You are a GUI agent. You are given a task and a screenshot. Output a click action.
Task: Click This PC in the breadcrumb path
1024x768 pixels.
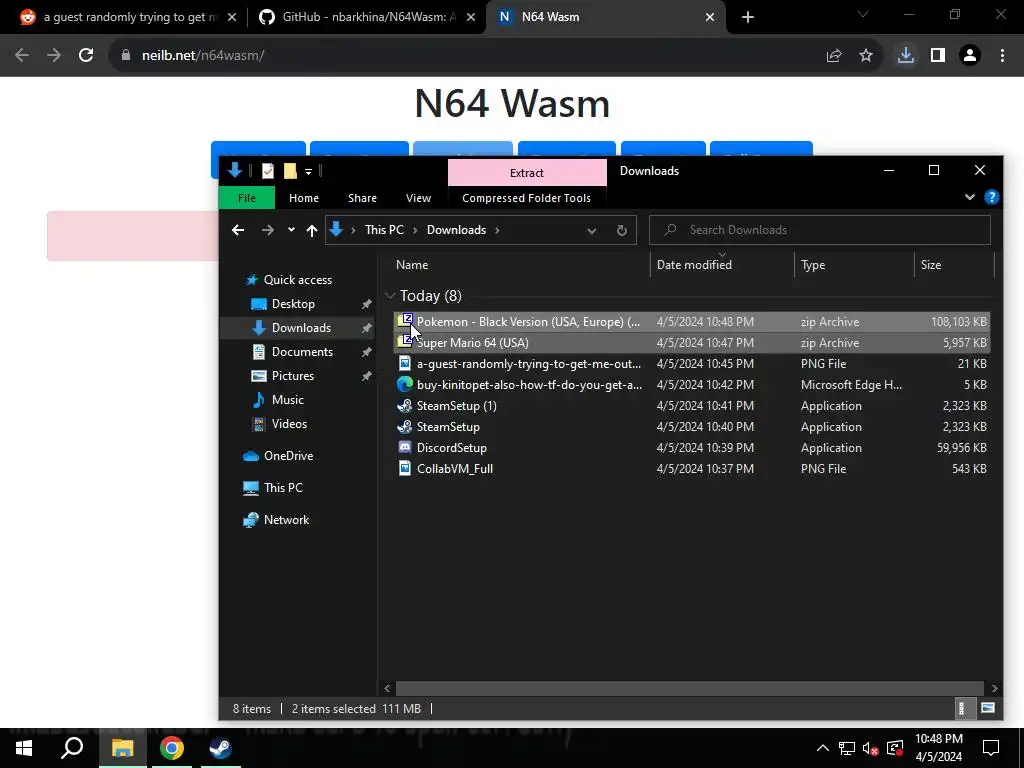384,230
